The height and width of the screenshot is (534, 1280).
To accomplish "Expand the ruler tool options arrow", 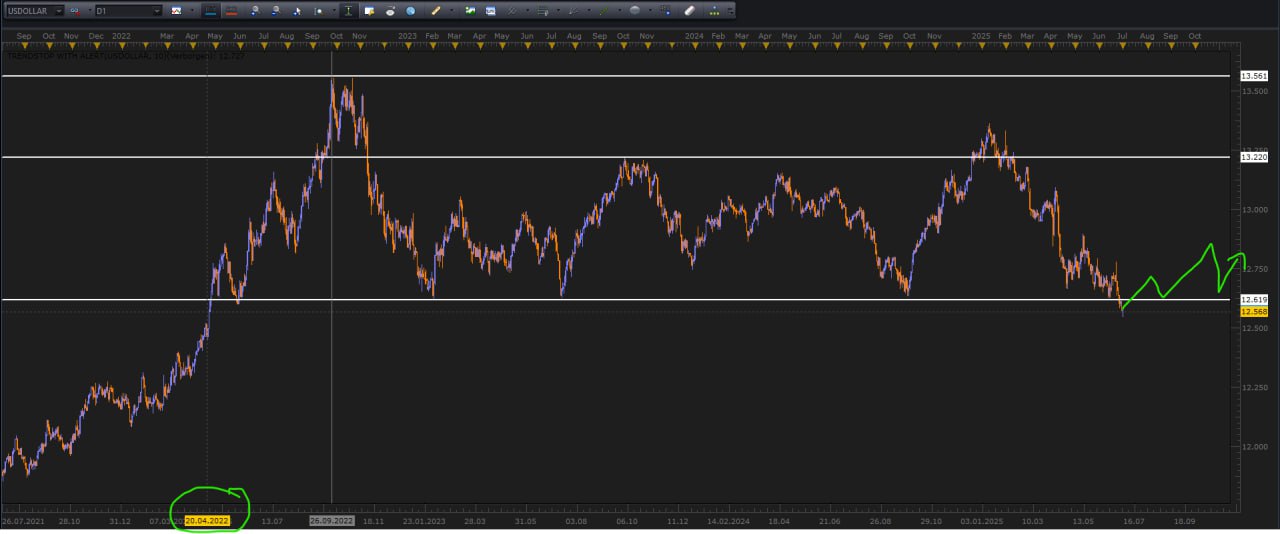I will [451, 10].
